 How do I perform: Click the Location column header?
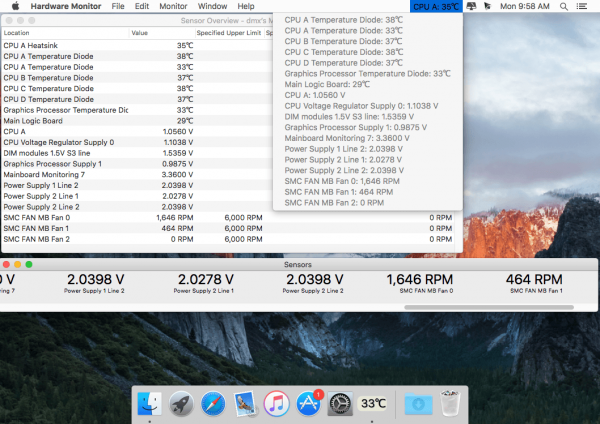point(65,33)
